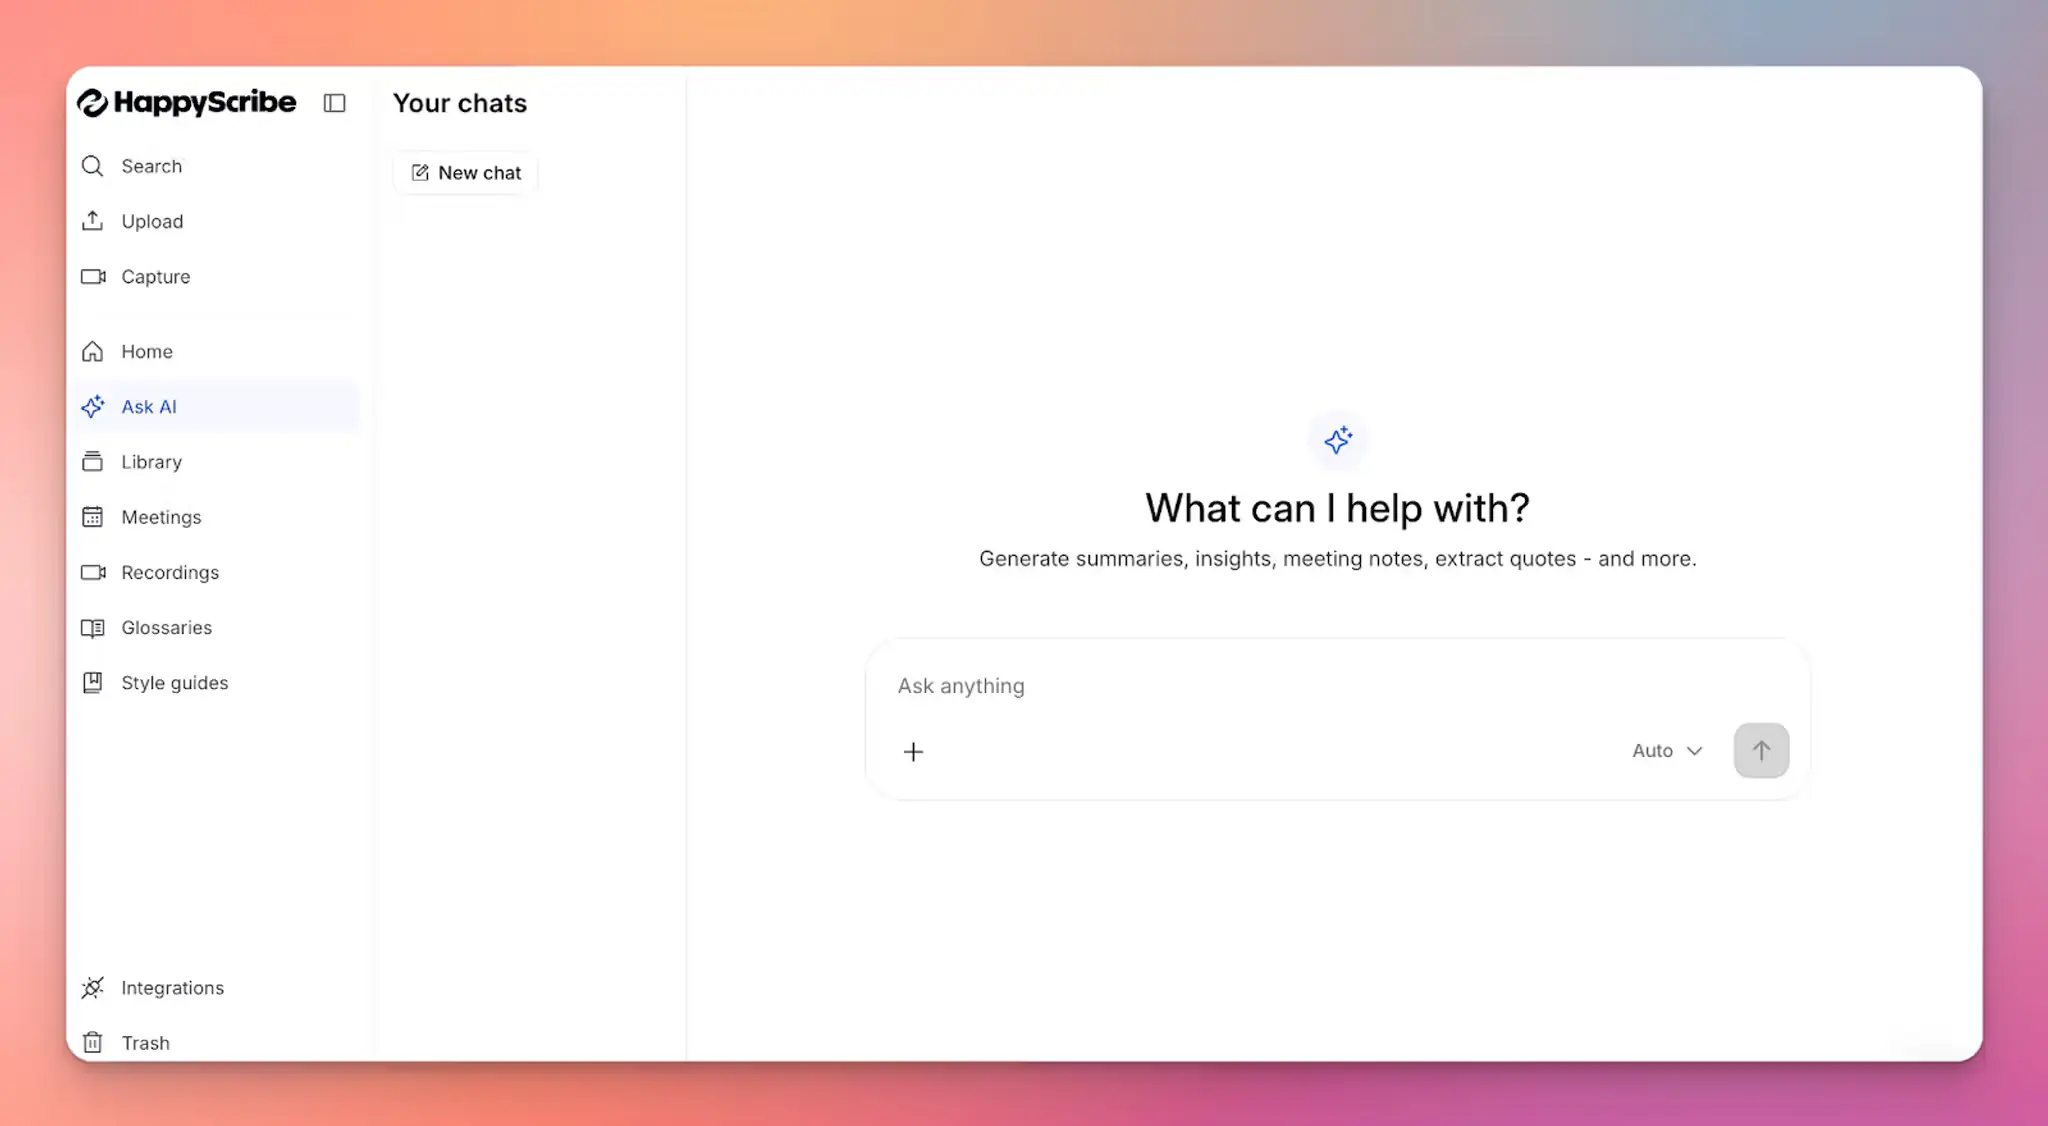Select the Recordings icon

pos(91,572)
